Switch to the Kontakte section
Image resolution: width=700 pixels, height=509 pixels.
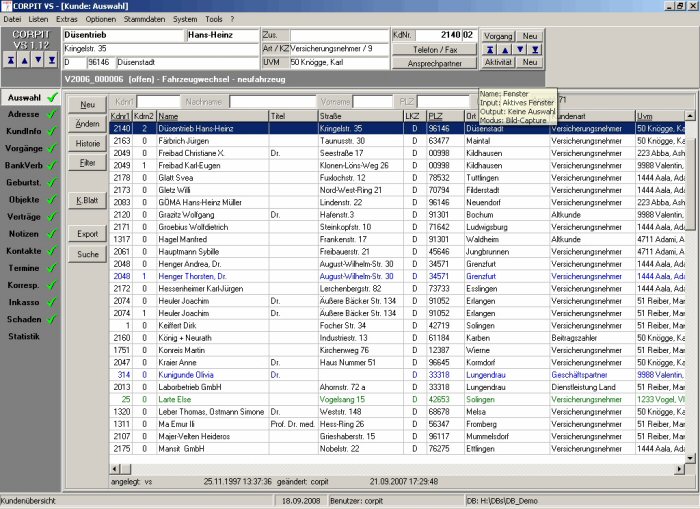pos(30,251)
